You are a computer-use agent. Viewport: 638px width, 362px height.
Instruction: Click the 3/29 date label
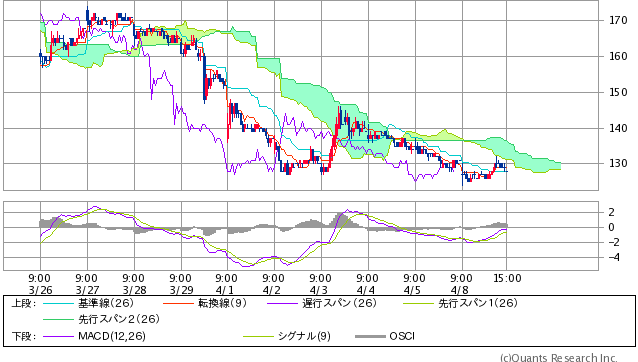click(x=181, y=290)
